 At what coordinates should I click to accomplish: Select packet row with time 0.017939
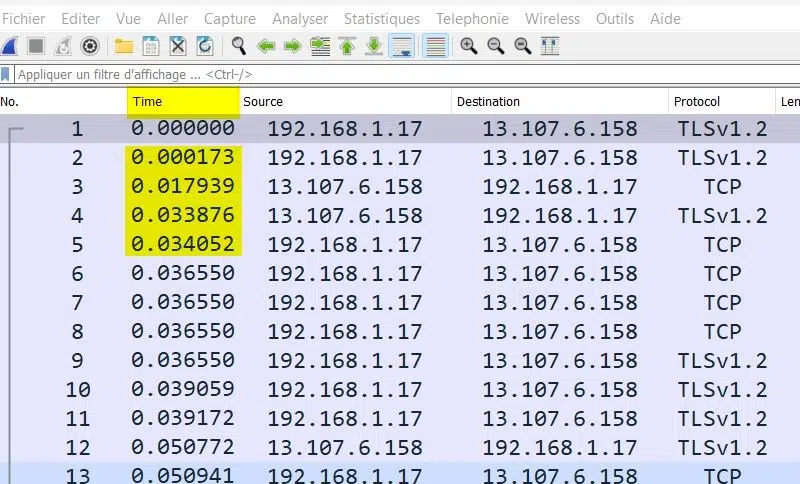400,187
